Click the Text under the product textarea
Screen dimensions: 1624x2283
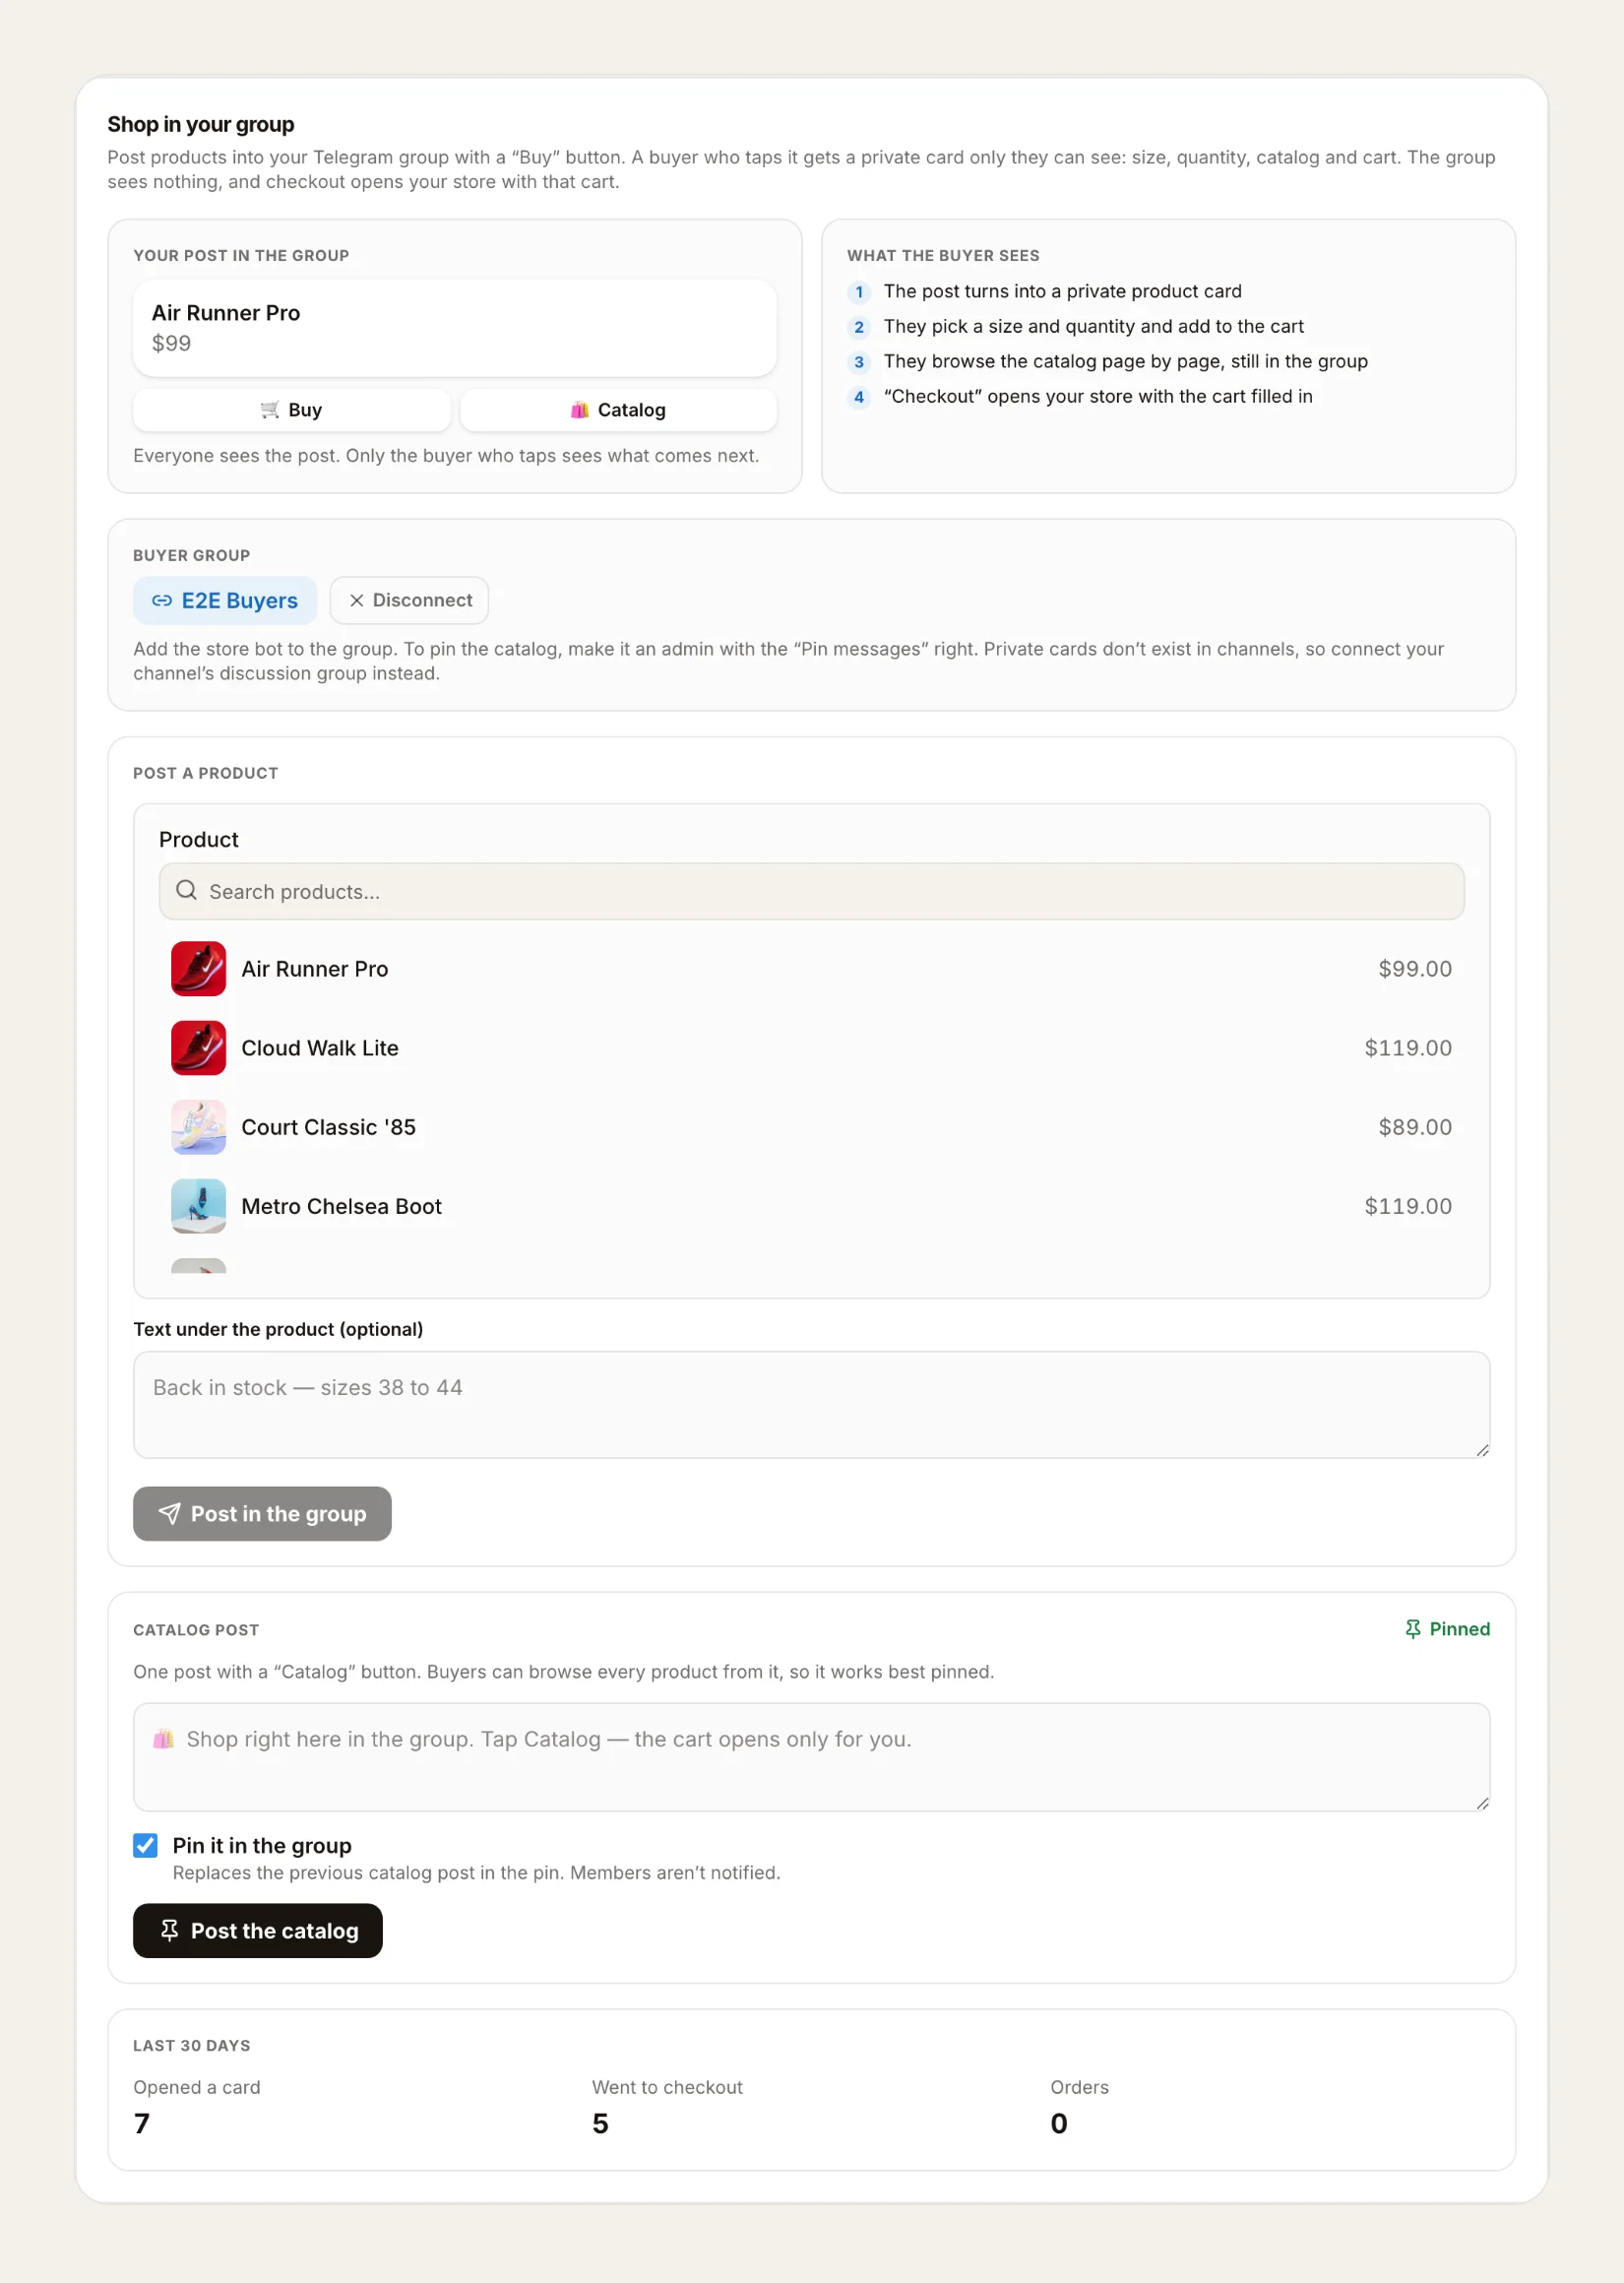[811, 1404]
